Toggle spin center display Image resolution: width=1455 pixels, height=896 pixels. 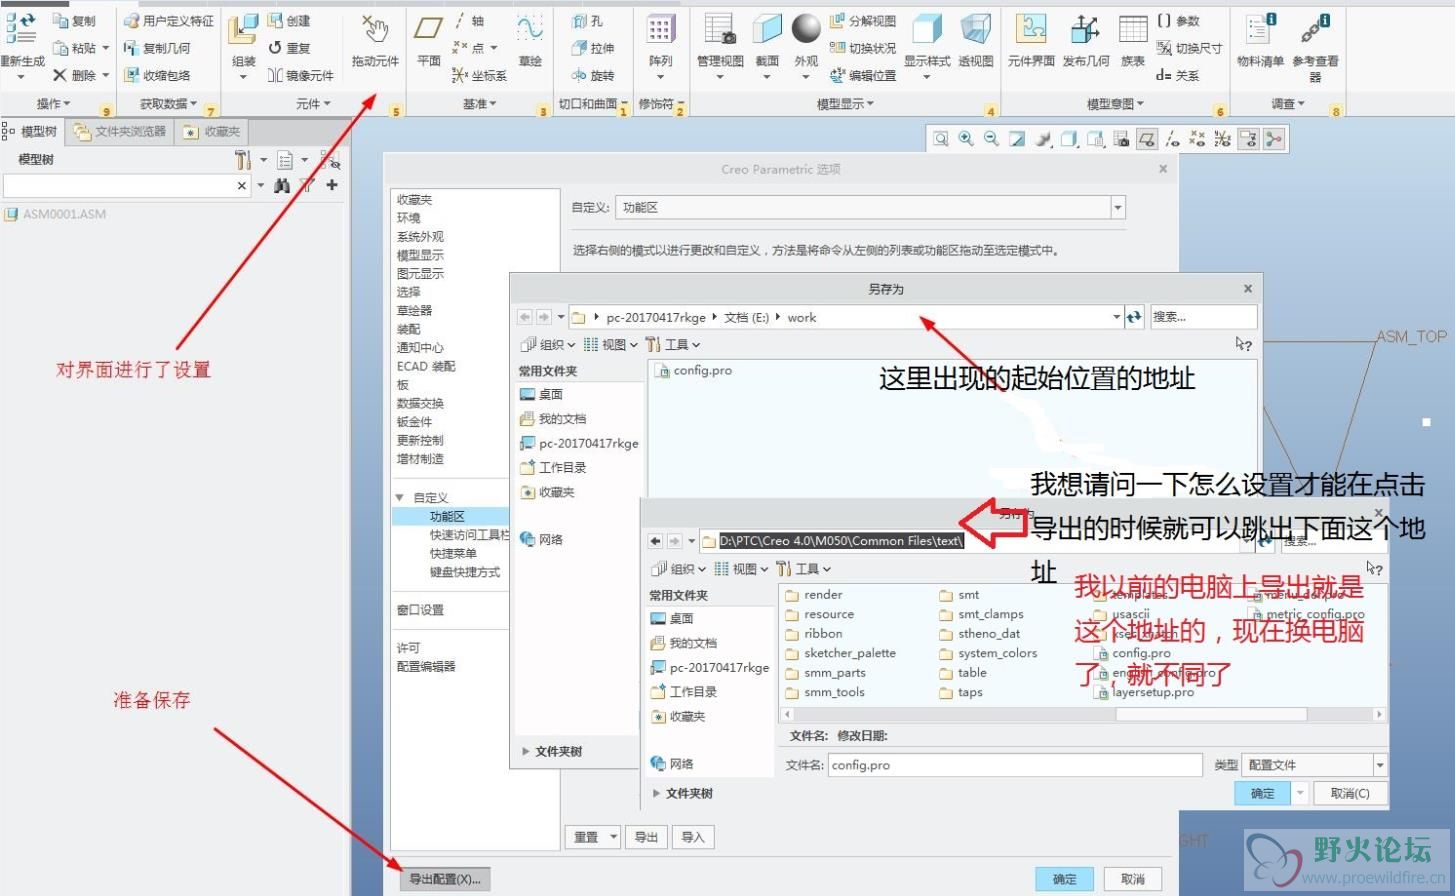(x=1273, y=139)
